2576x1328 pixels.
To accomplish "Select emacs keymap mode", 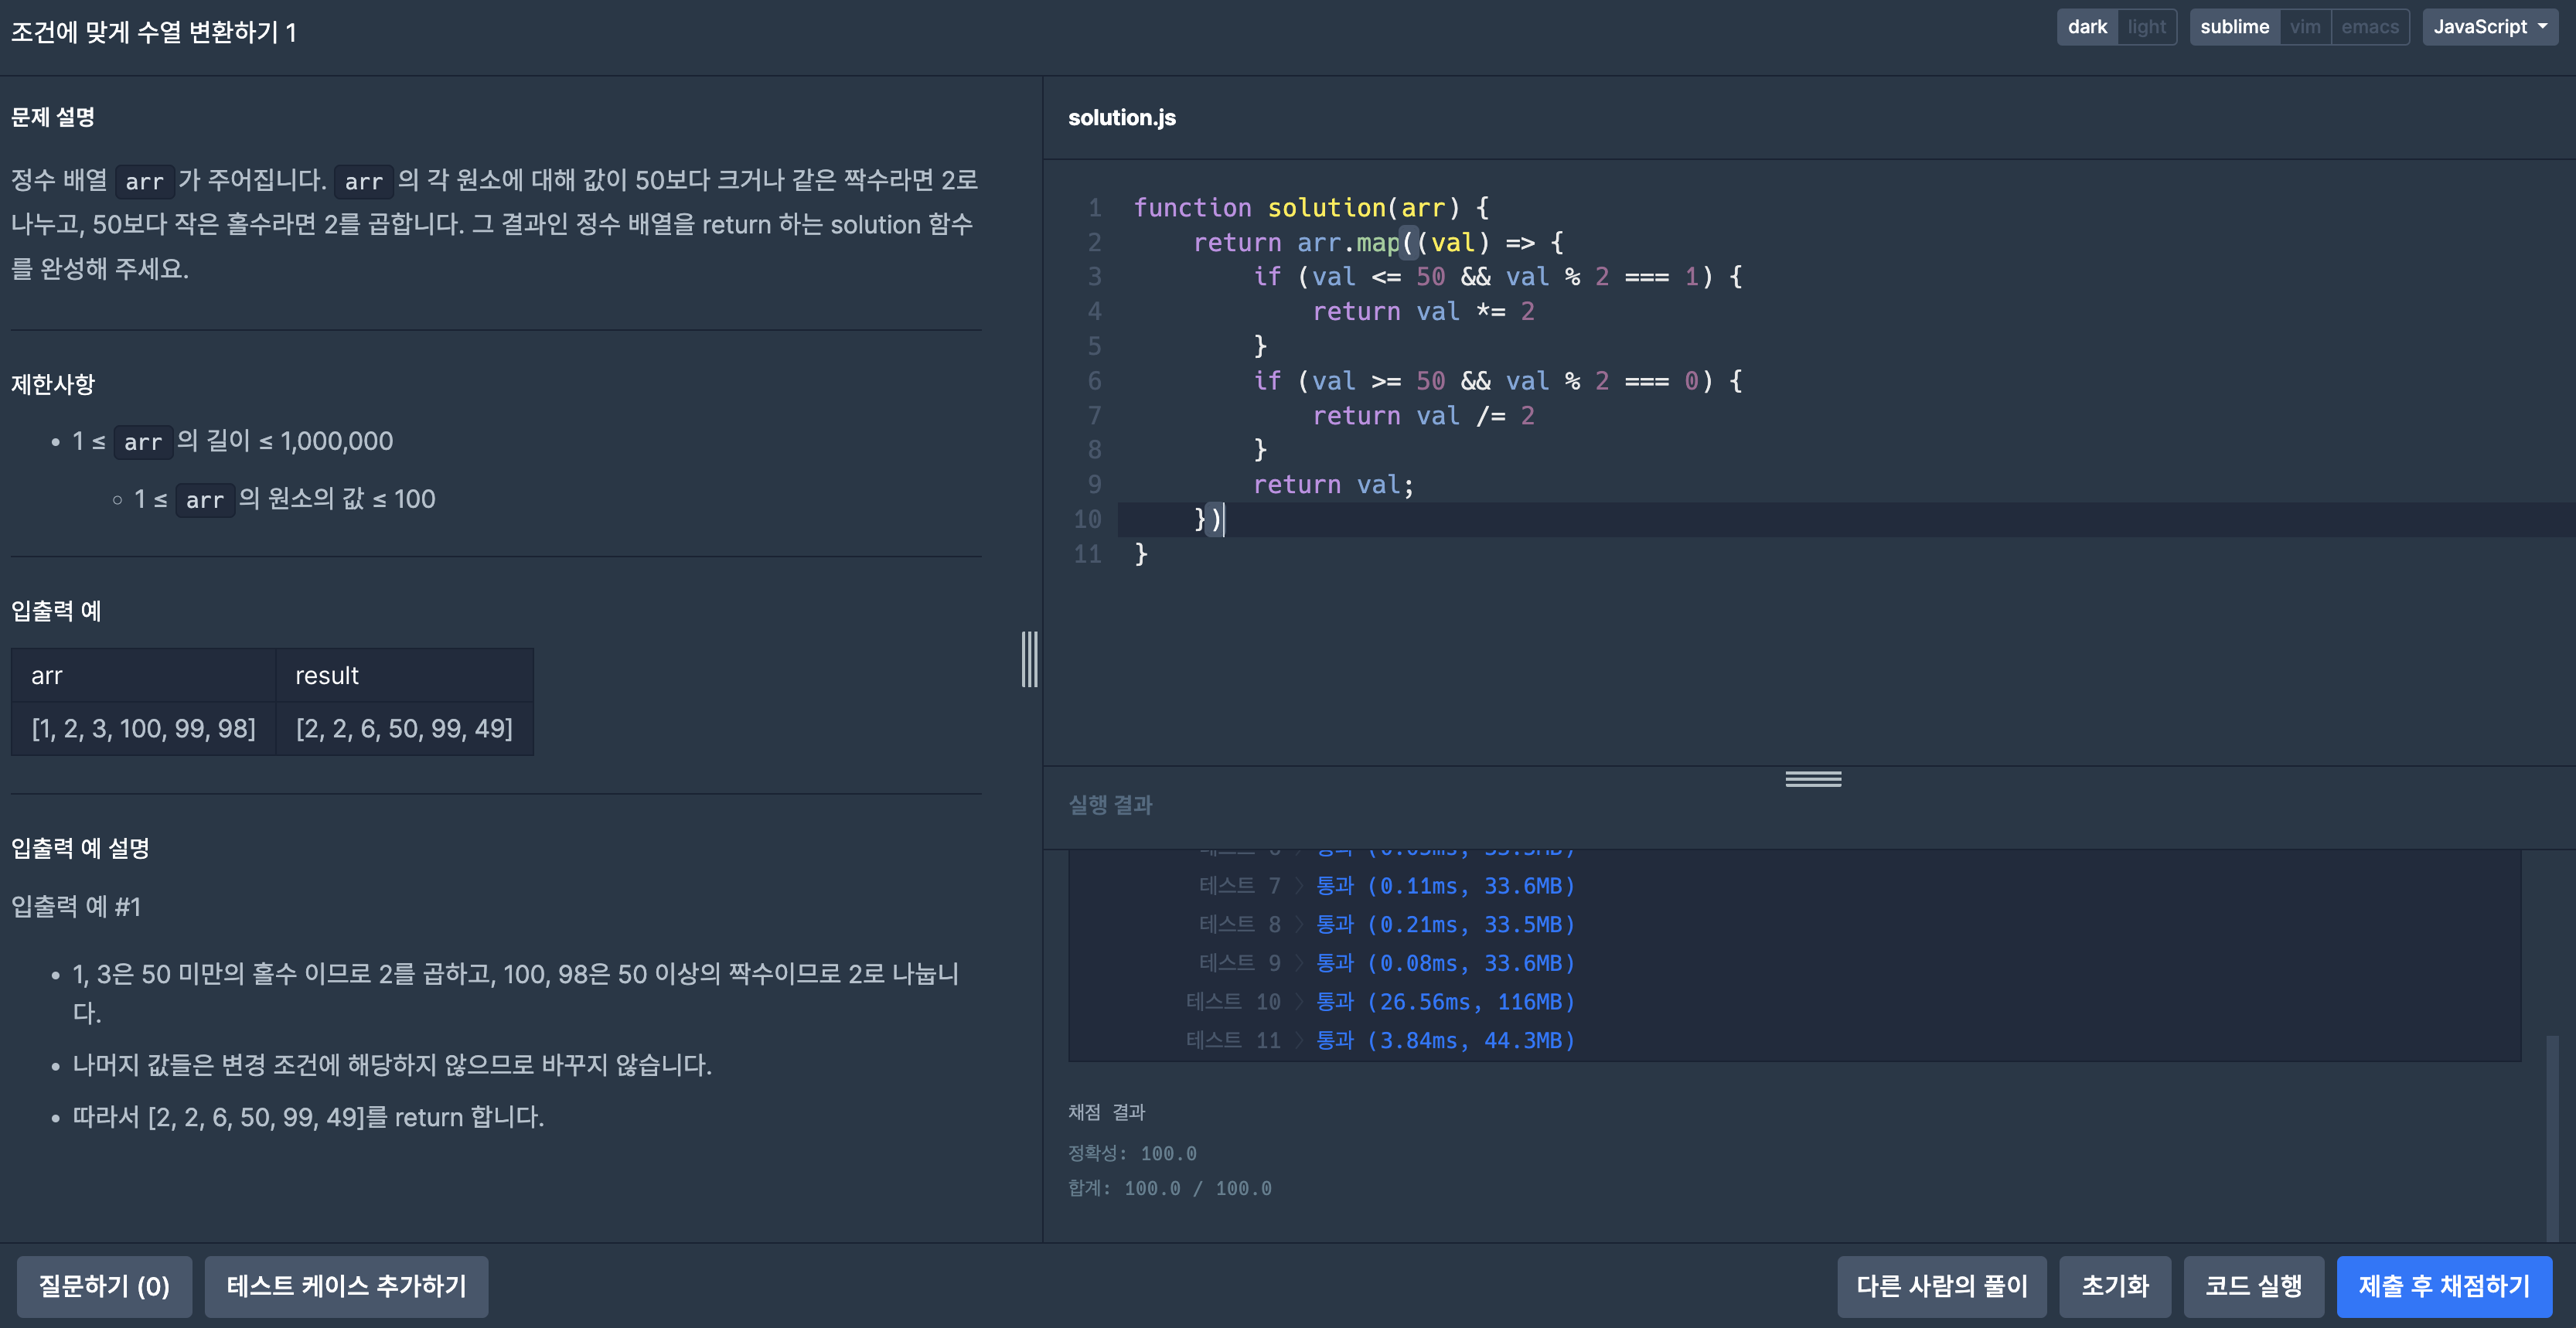I will click(x=2369, y=27).
